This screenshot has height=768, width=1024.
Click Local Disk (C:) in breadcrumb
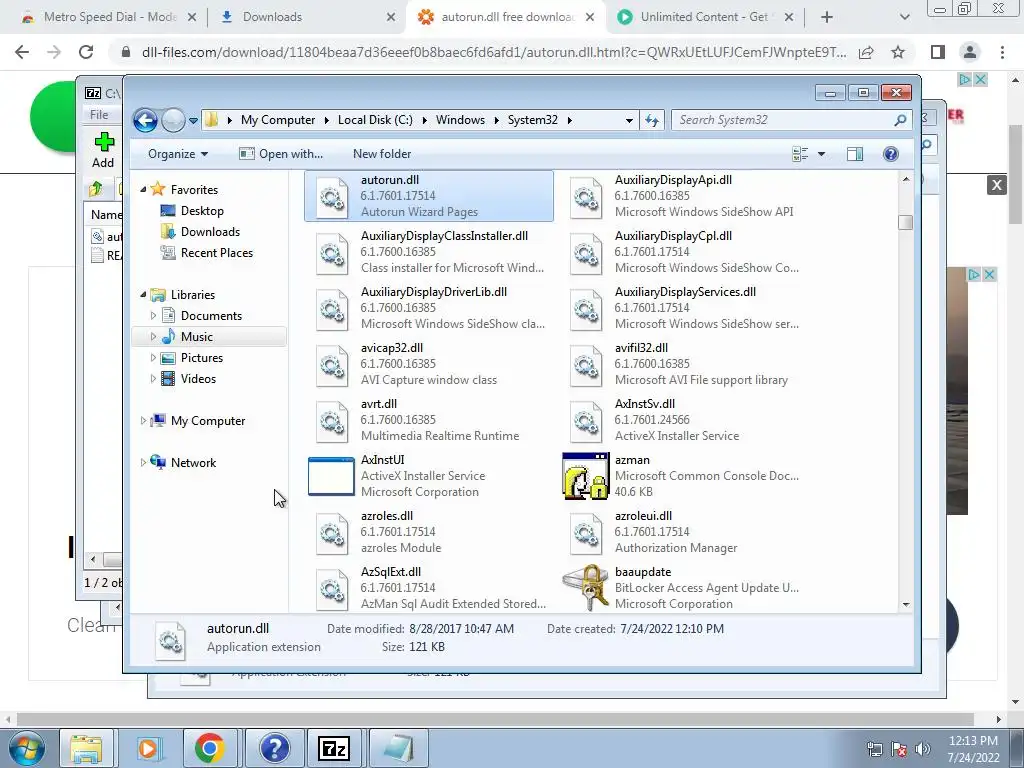(375, 120)
